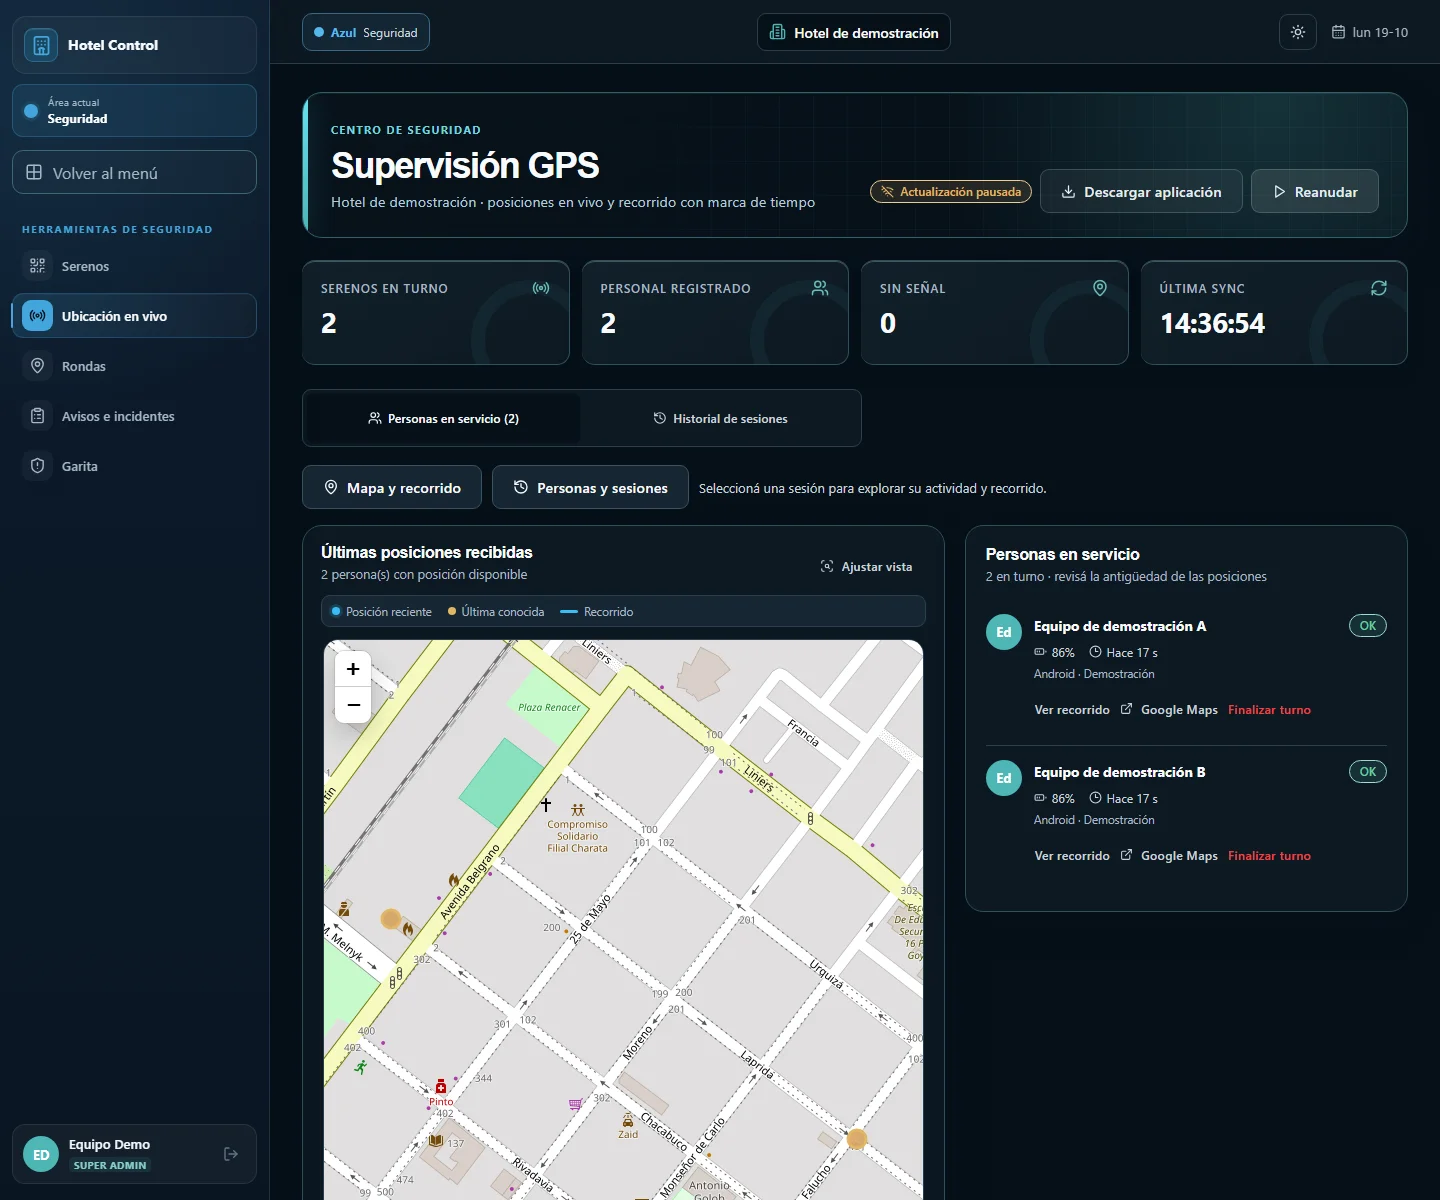Open the Rondas location pin icon
The image size is (1440, 1200).
coord(38,366)
